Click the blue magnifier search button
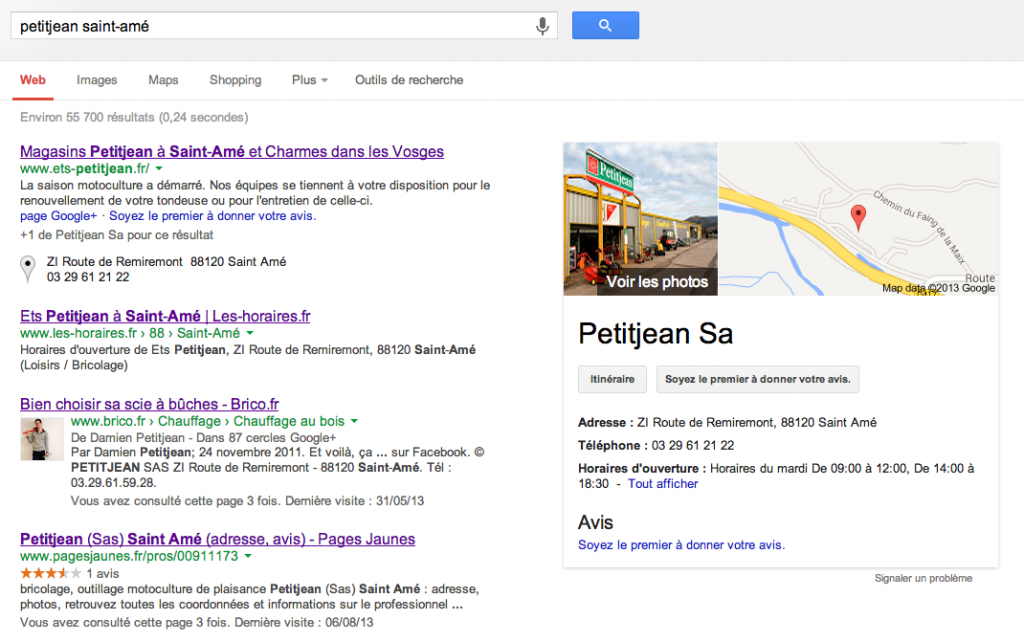1024x642 pixels. (605, 25)
